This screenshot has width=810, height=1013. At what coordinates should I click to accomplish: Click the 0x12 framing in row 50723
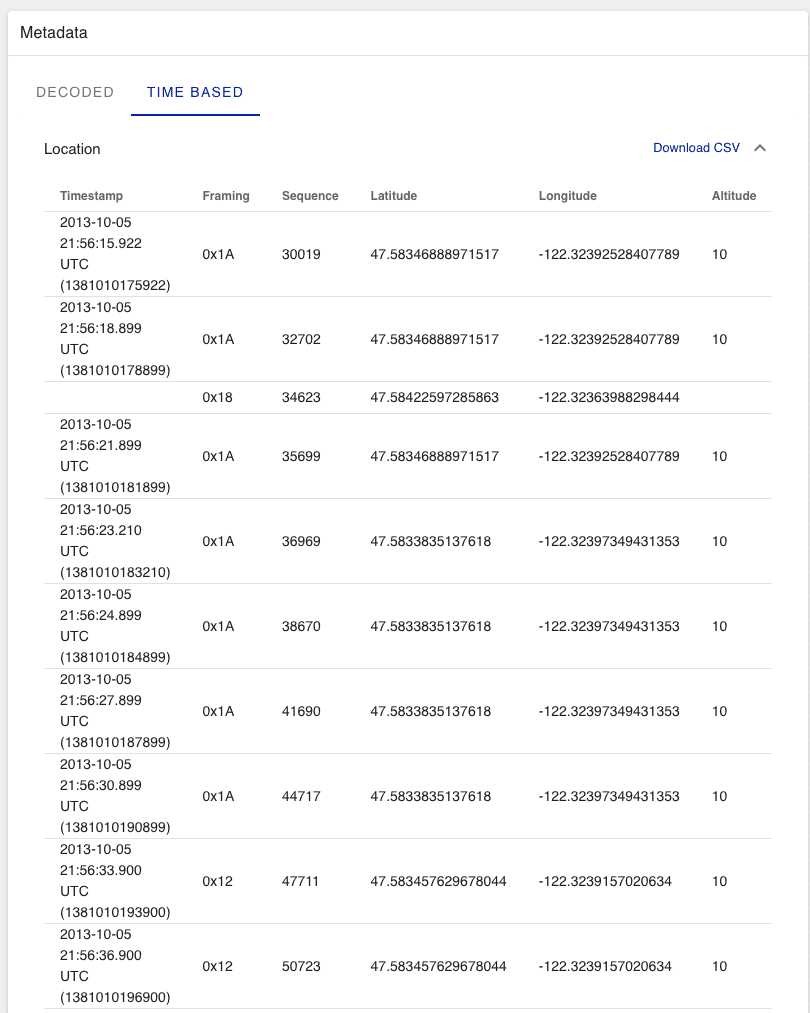pos(218,966)
